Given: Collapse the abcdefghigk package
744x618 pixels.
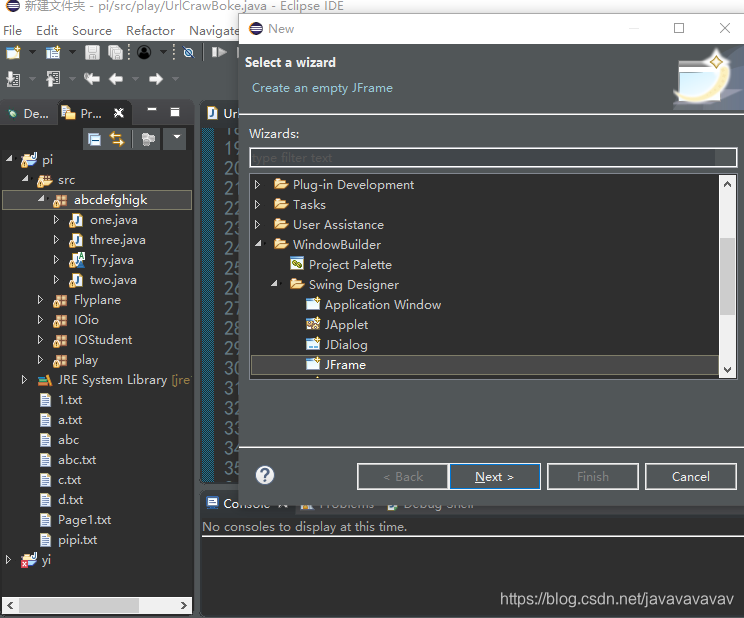Looking at the screenshot, I should pyautogui.click(x=41, y=199).
